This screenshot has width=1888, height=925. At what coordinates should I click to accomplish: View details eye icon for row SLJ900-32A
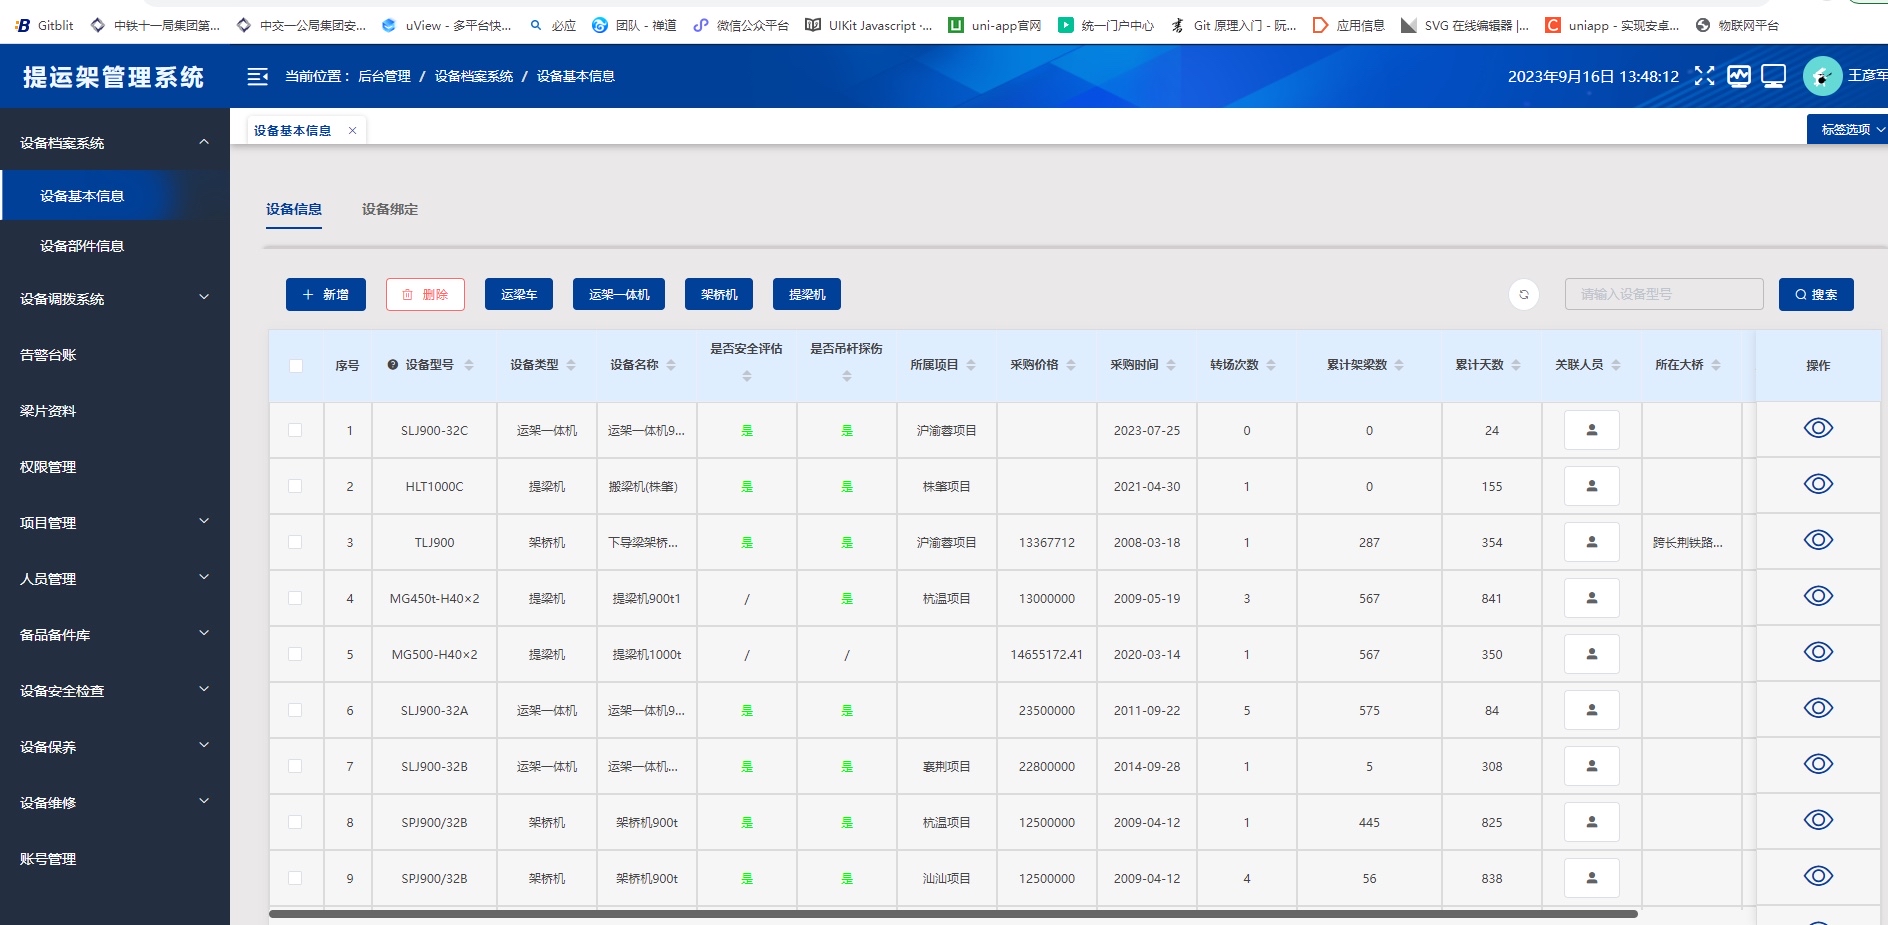(x=1818, y=708)
